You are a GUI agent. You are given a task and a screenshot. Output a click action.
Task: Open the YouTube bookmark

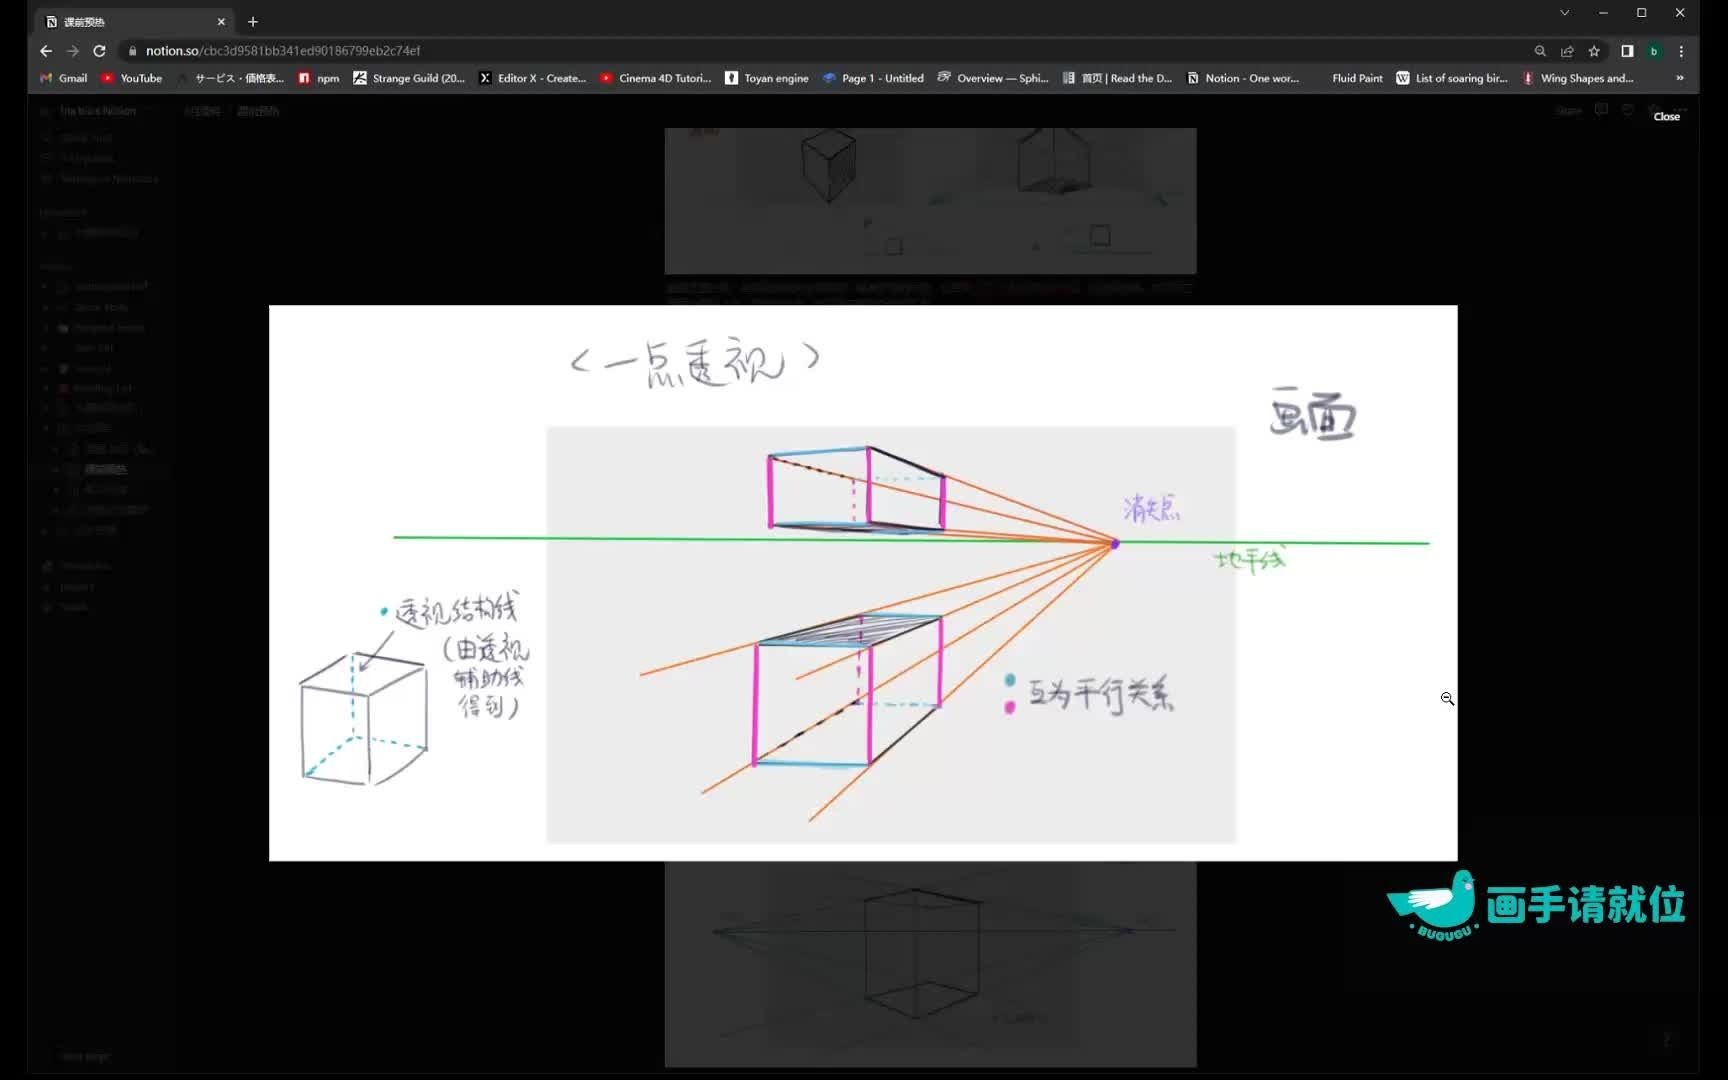(131, 78)
